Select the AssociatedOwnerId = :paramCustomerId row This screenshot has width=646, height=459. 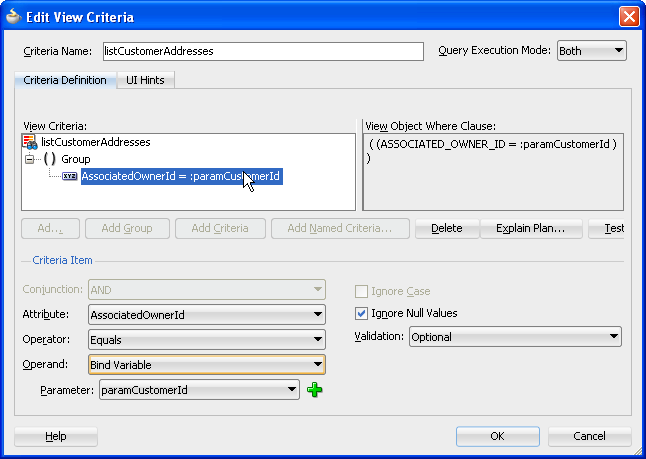click(182, 176)
